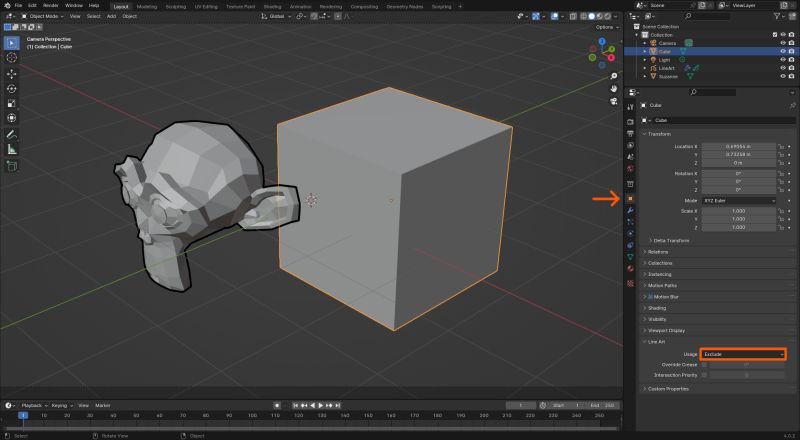Viewport: 800px width, 440px height.
Task: Hide the Light object in viewport
Action: click(783, 60)
